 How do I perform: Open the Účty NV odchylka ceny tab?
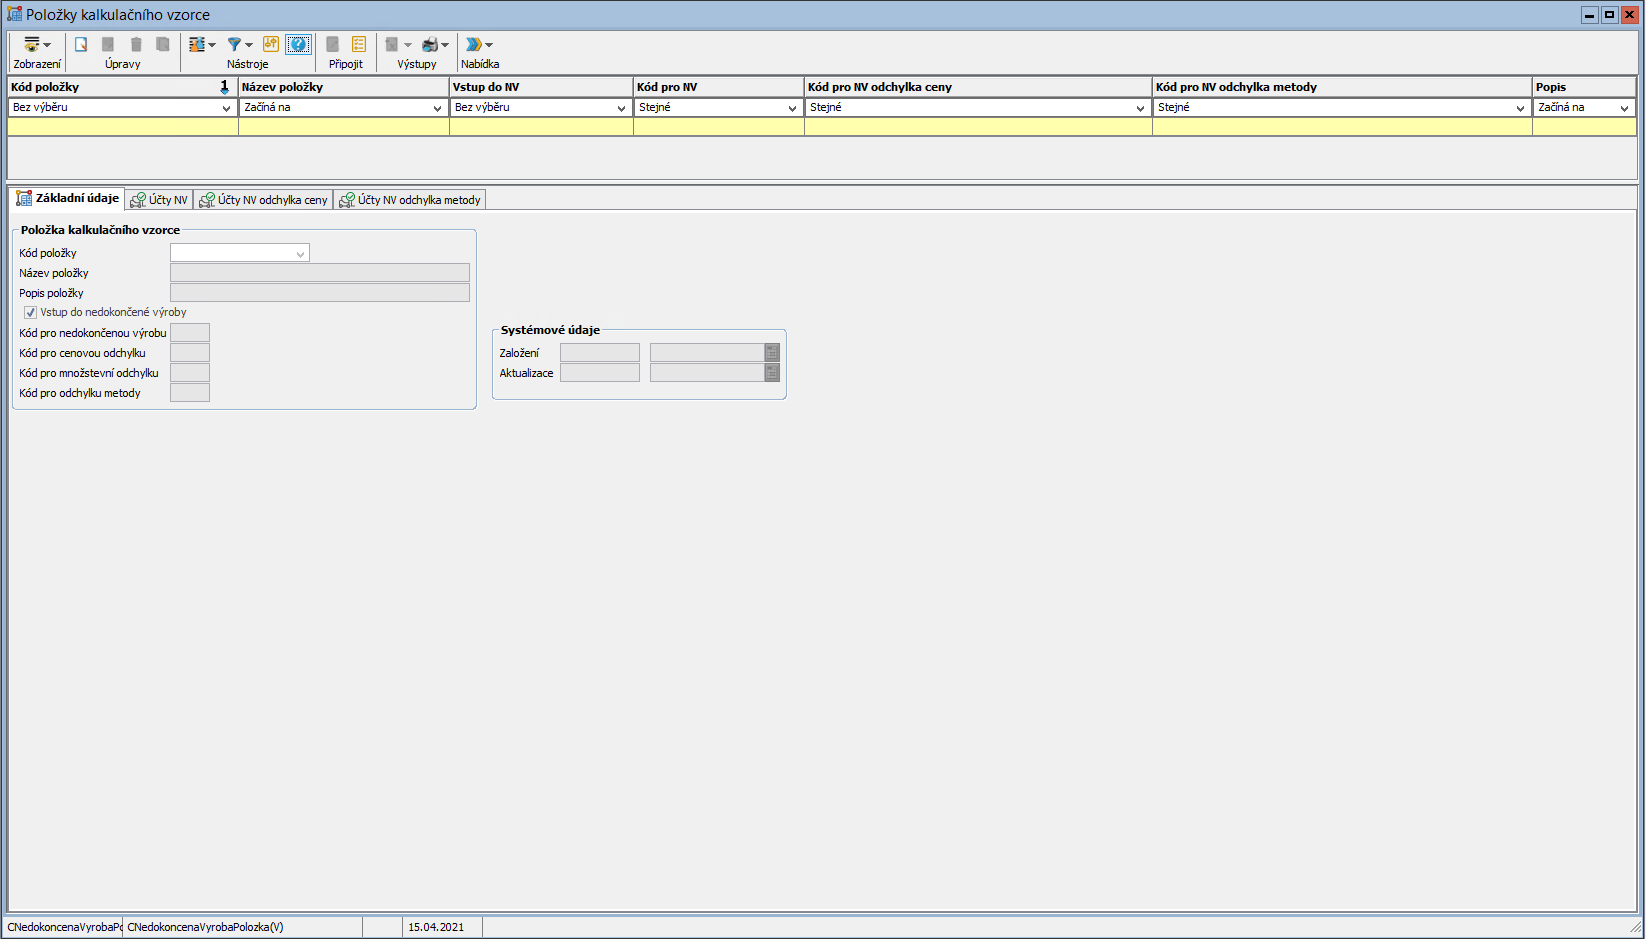click(264, 200)
